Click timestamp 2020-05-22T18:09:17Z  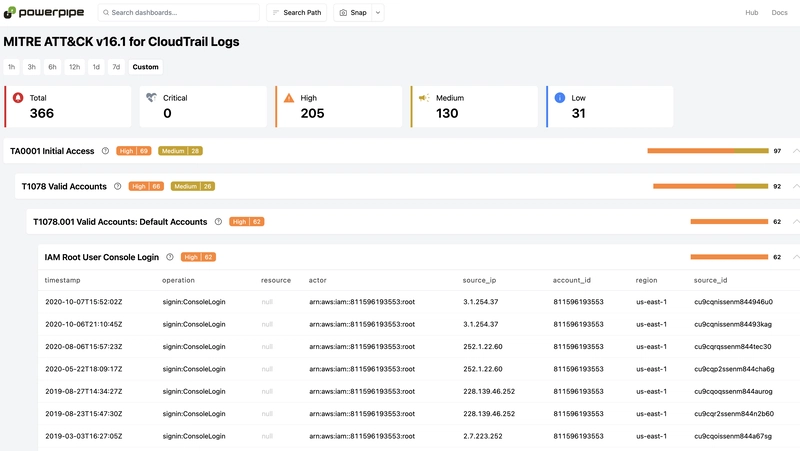tap(84, 369)
